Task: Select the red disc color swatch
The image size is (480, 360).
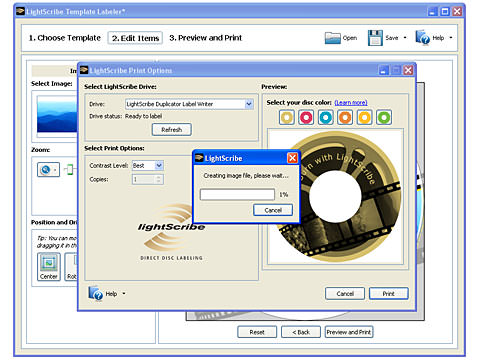Action: point(306,117)
